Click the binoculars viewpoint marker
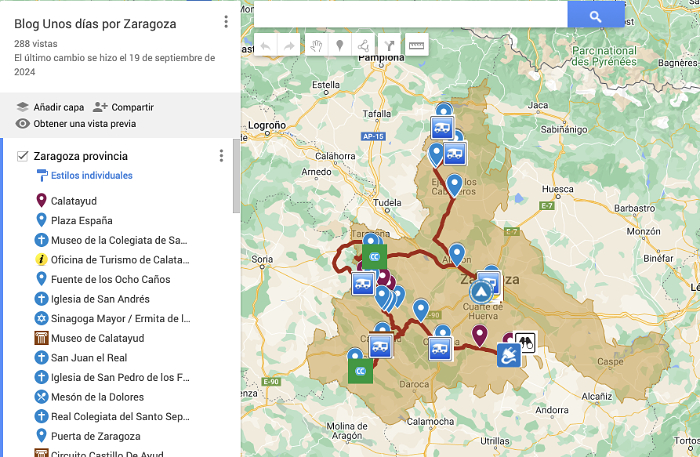This screenshot has height=457, width=700. (x=525, y=342)
